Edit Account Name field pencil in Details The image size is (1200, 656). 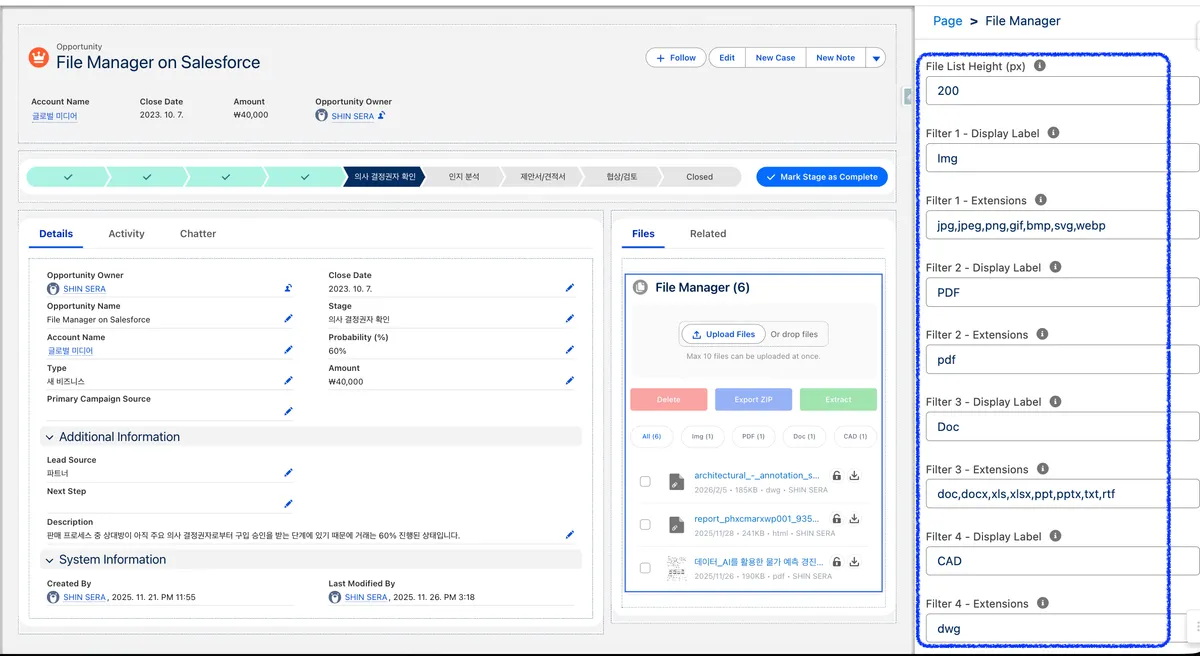(288, 349)
